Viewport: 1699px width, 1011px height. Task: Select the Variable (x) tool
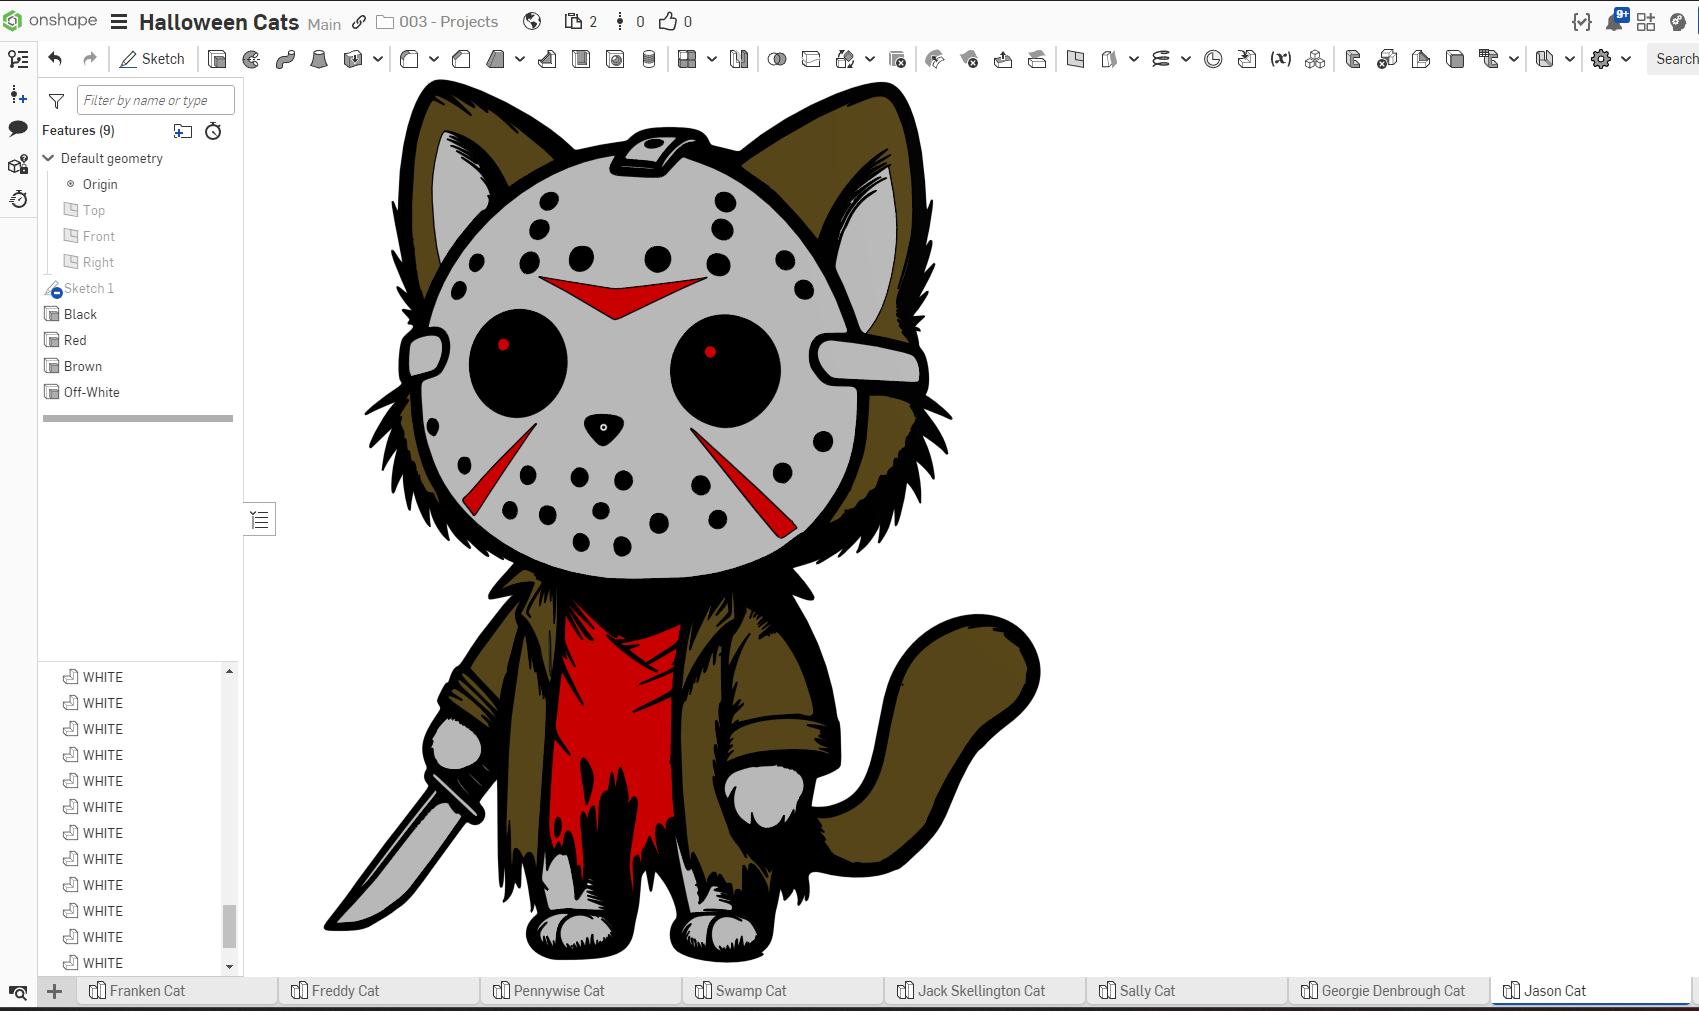pos(1281,59)
